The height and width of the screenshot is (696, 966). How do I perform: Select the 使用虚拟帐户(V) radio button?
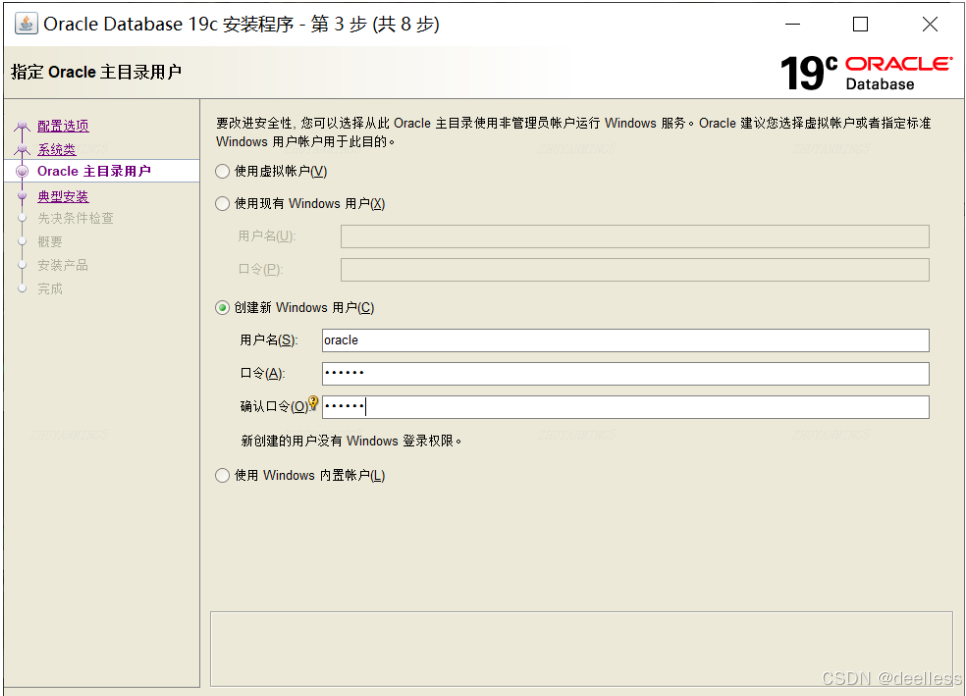point(222,171)
